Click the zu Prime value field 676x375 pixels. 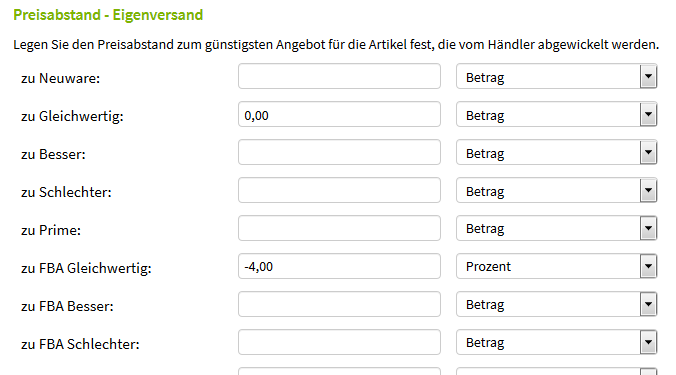[339, 228]
